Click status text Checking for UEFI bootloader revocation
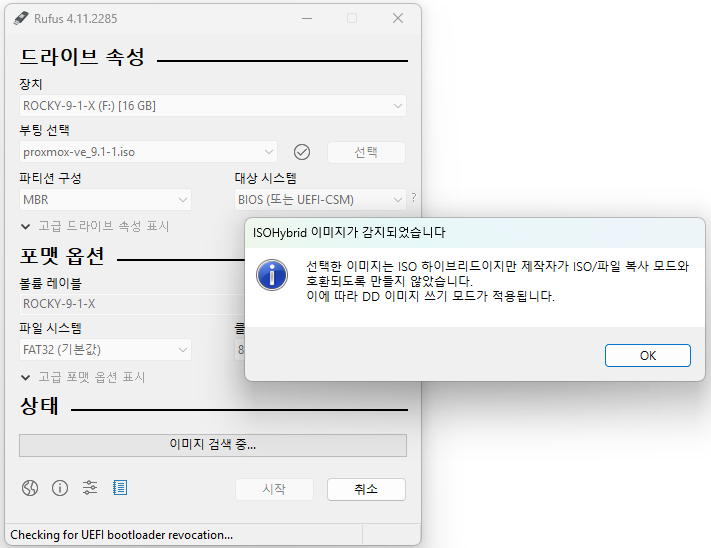Image resolution: width=711 pixels, height=548 pixels. [122, 535]
